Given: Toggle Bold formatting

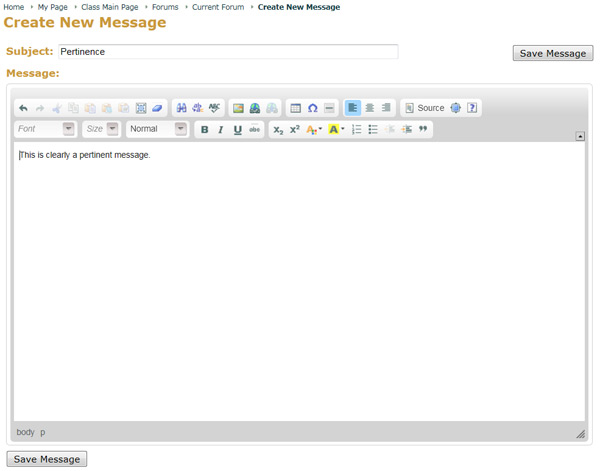Looking at the screenshot, I should 204,130.
